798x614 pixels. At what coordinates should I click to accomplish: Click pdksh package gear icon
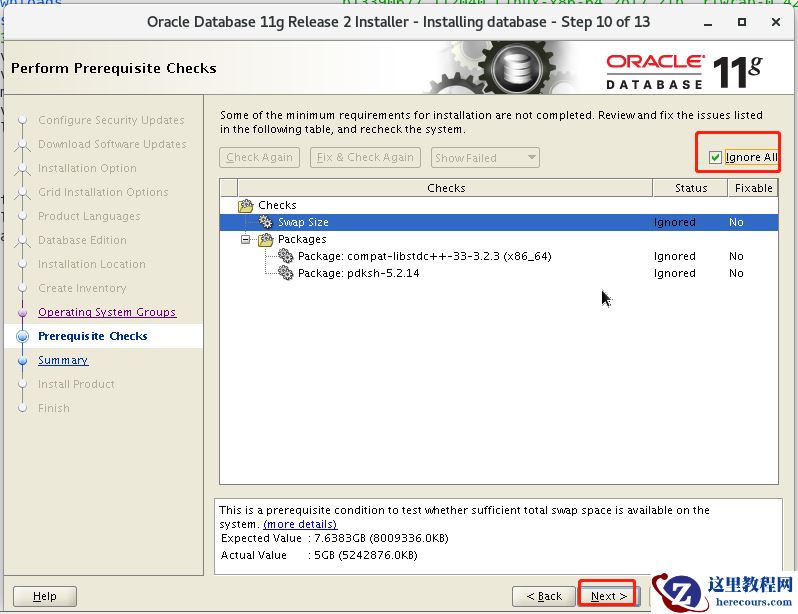click(x=286, y=273)
